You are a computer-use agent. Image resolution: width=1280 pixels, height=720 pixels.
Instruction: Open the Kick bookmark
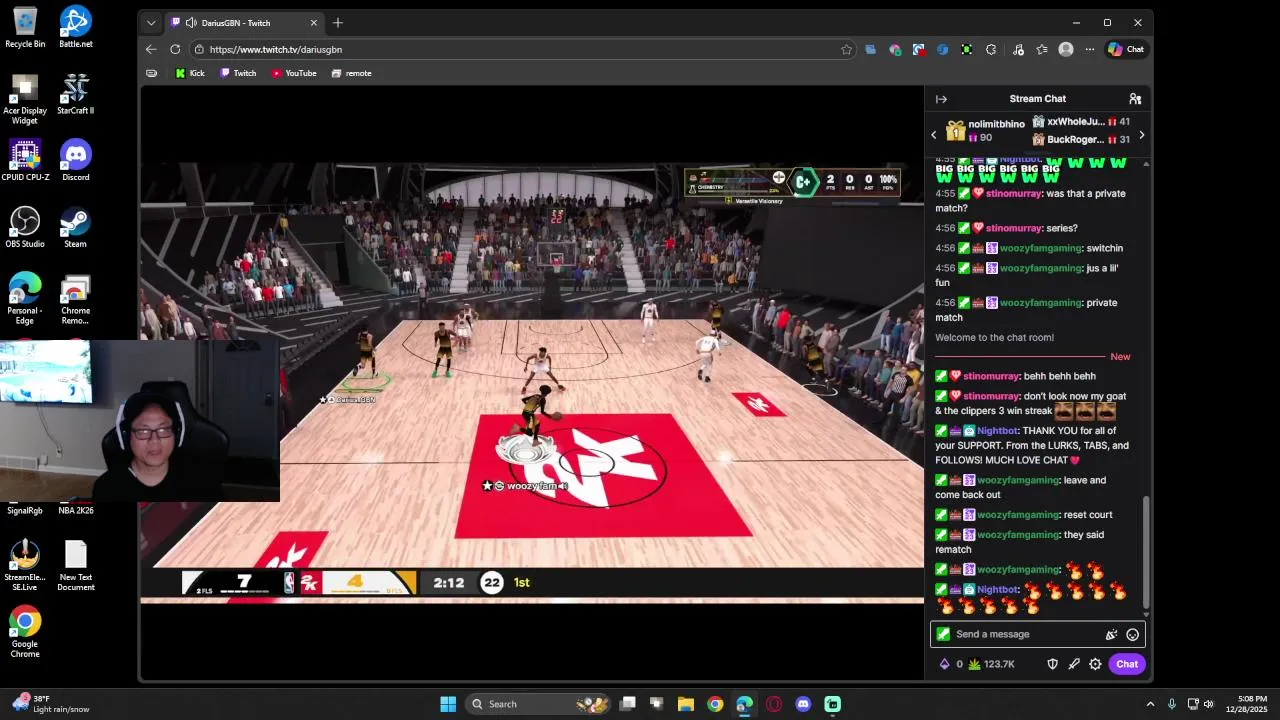click(x=190, y=73)
